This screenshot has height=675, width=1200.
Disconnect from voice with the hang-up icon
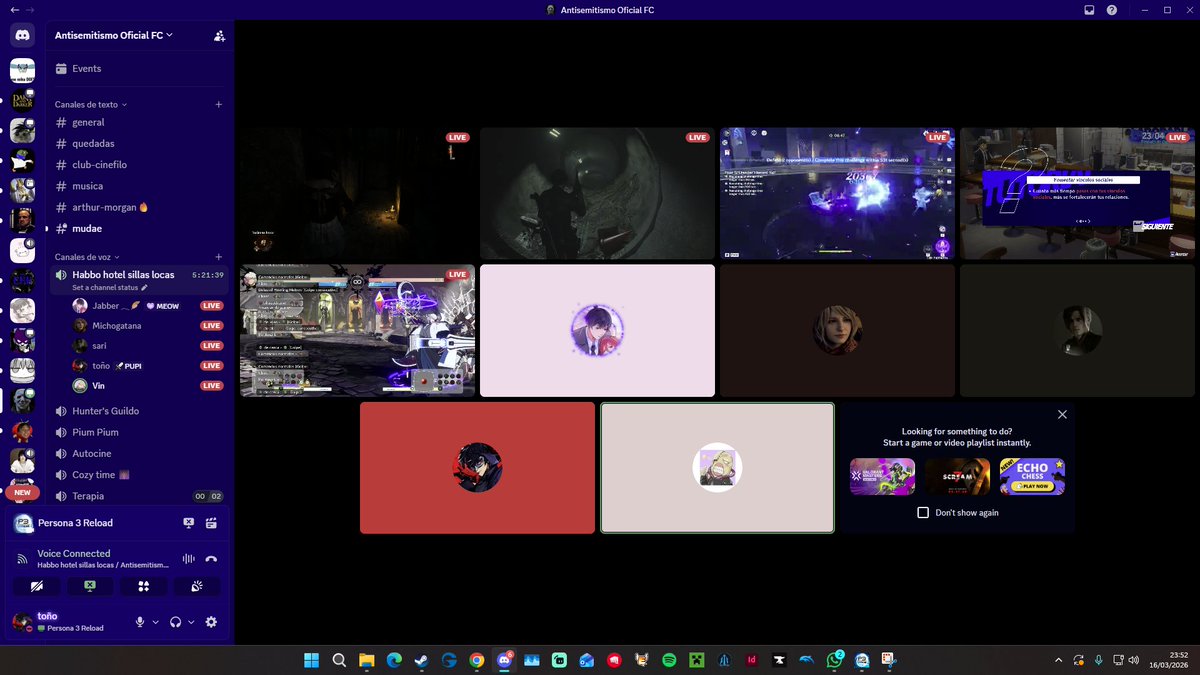[211, 559]
